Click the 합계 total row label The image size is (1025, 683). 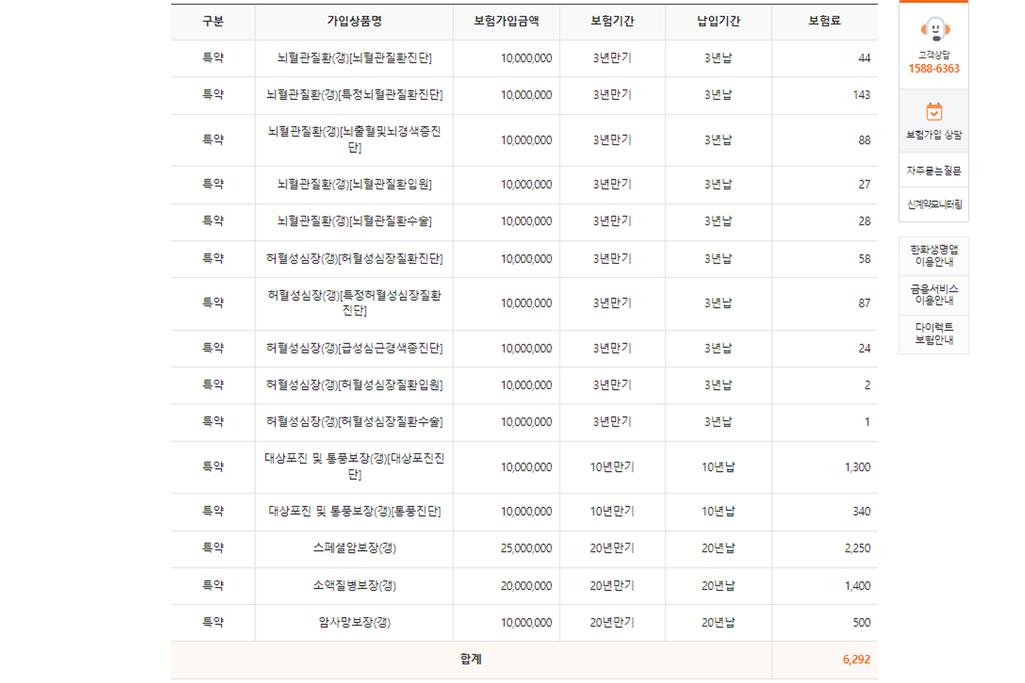(471, 659)
